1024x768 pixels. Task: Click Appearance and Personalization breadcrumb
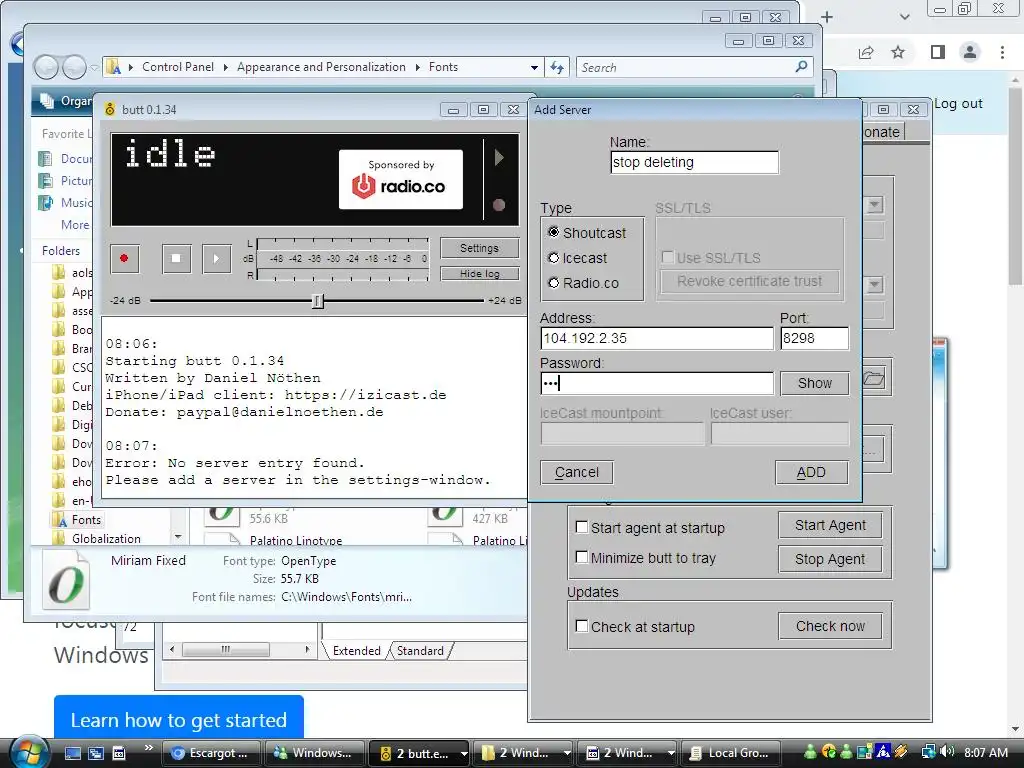point(321,67)
